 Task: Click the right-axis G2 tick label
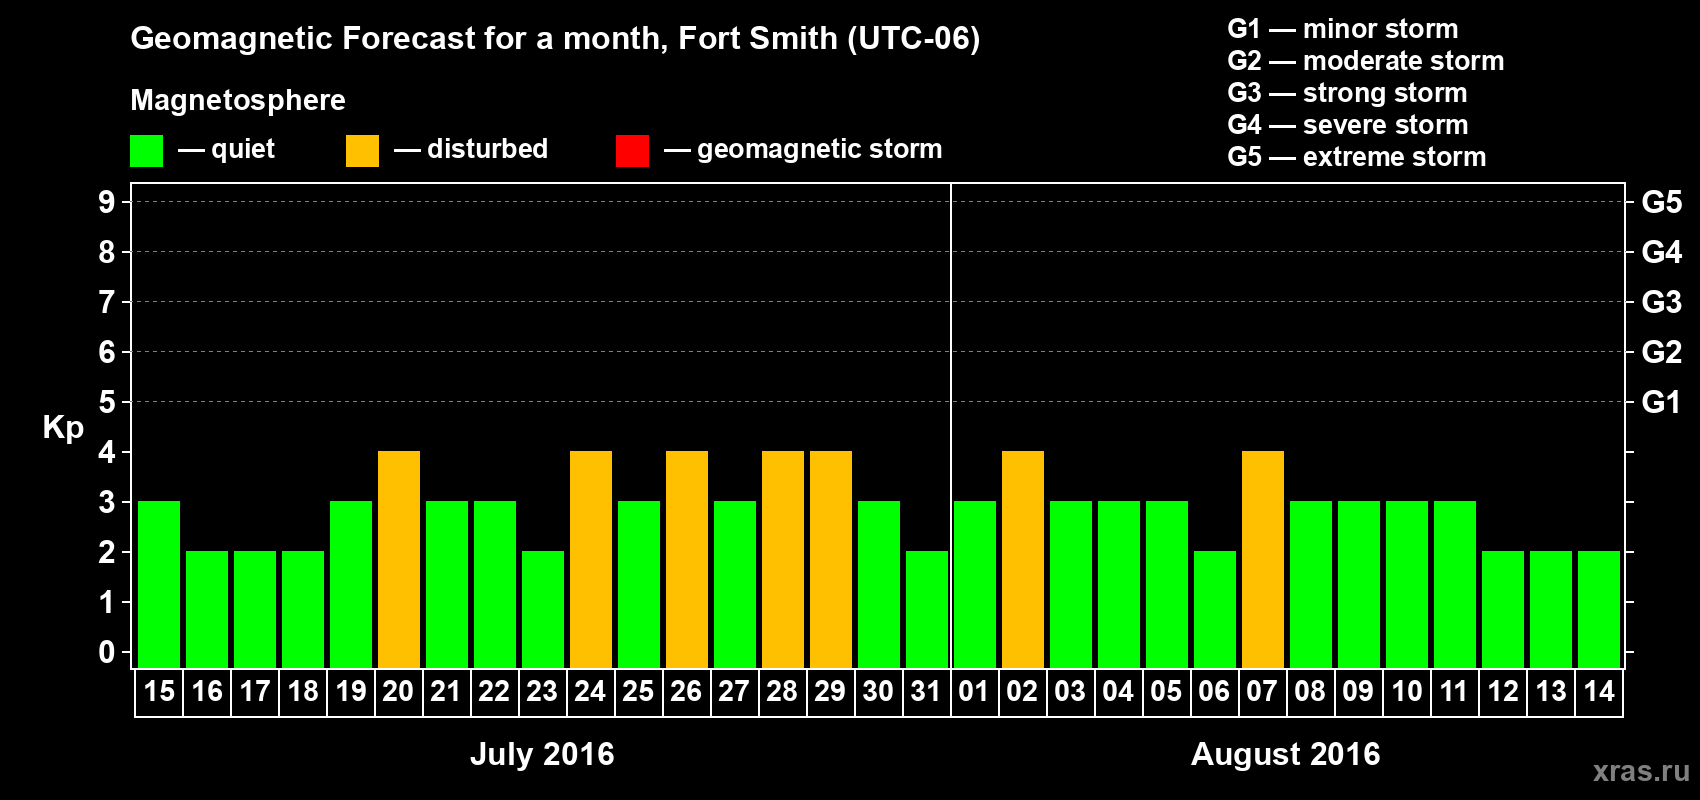tap(1661, 352)
